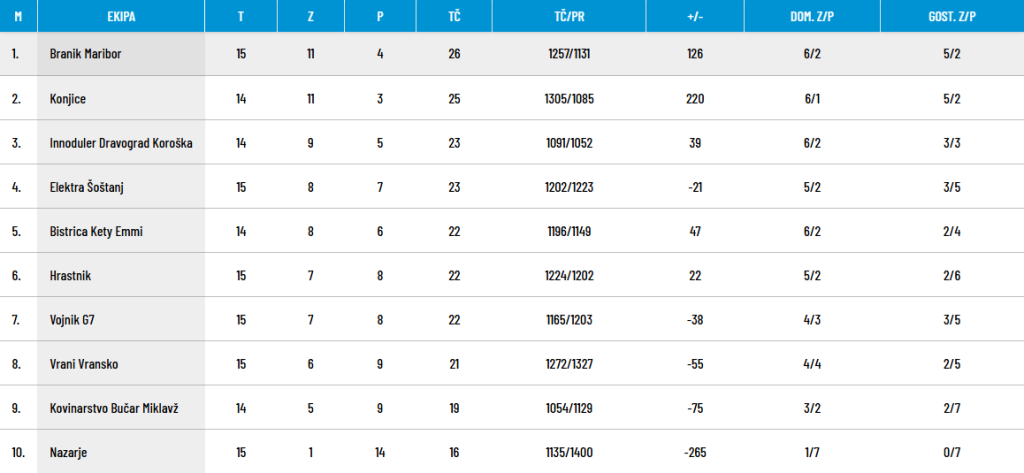This screenshot has height=473, width=1024.
Task: Open Innoduler Dravograd Koroška team page
Action: click(121, 143)
